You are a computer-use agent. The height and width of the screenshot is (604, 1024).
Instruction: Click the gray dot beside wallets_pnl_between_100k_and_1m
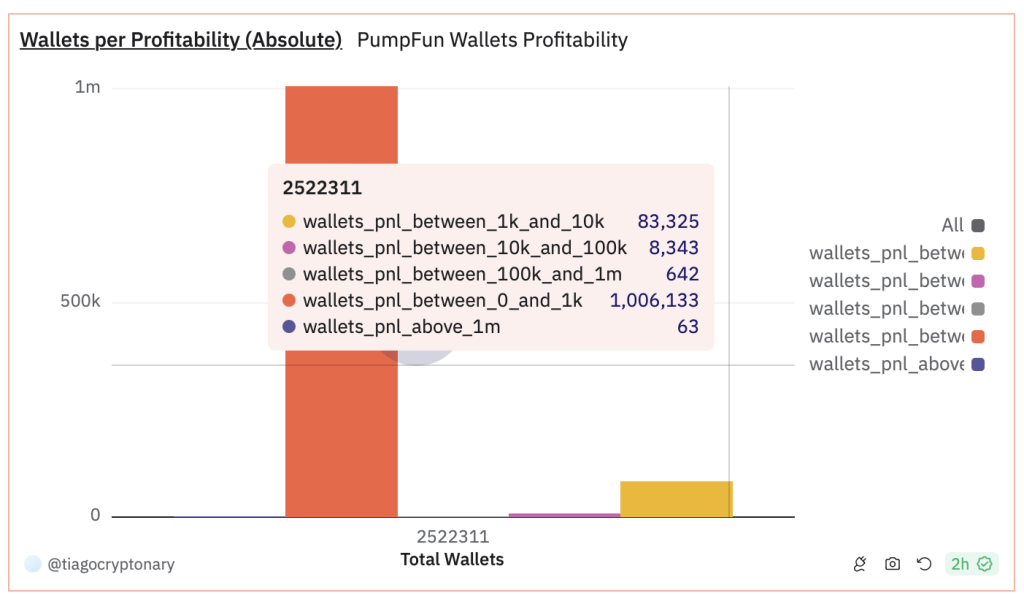(x=289, y=274)
